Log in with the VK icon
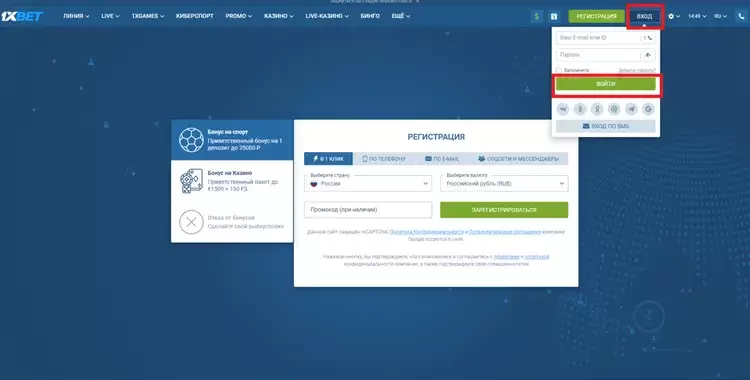The height and width of the screenshot is (380, 750). (x=563, y=109)
